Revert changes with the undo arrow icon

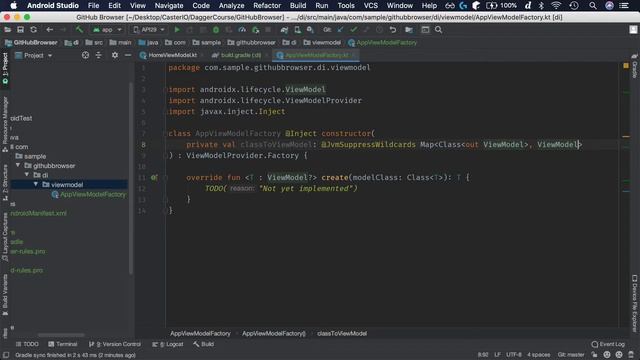click(393, 30)
